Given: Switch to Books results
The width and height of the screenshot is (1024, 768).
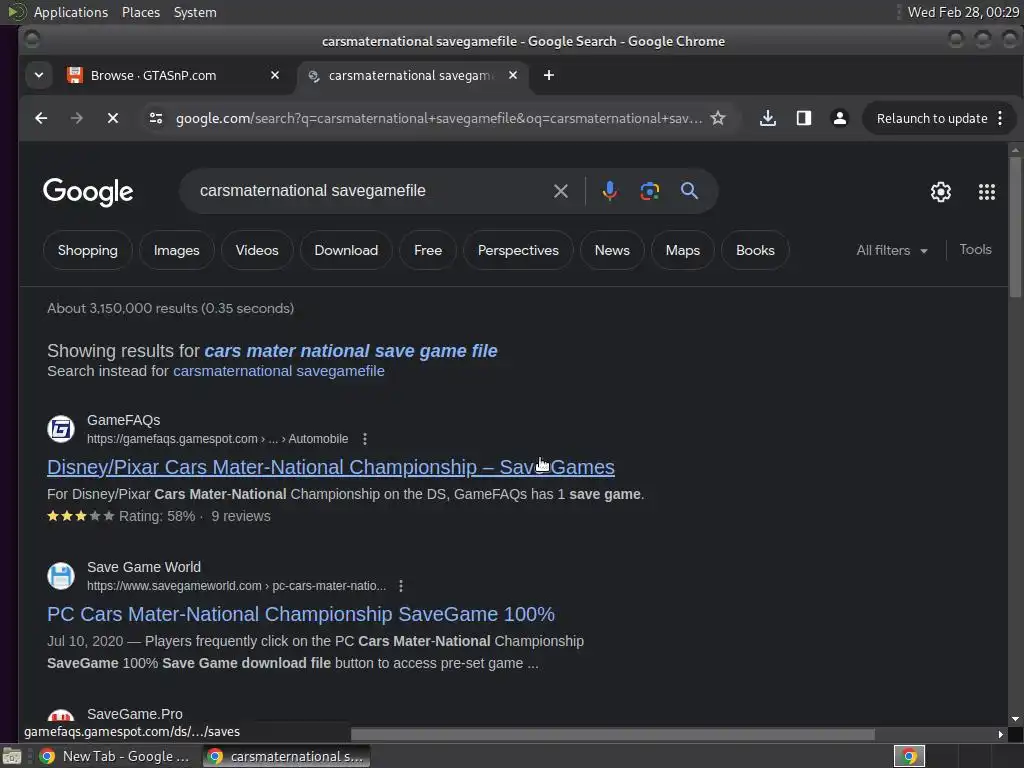Looking at the screenshot, I should tap(755, 250).
